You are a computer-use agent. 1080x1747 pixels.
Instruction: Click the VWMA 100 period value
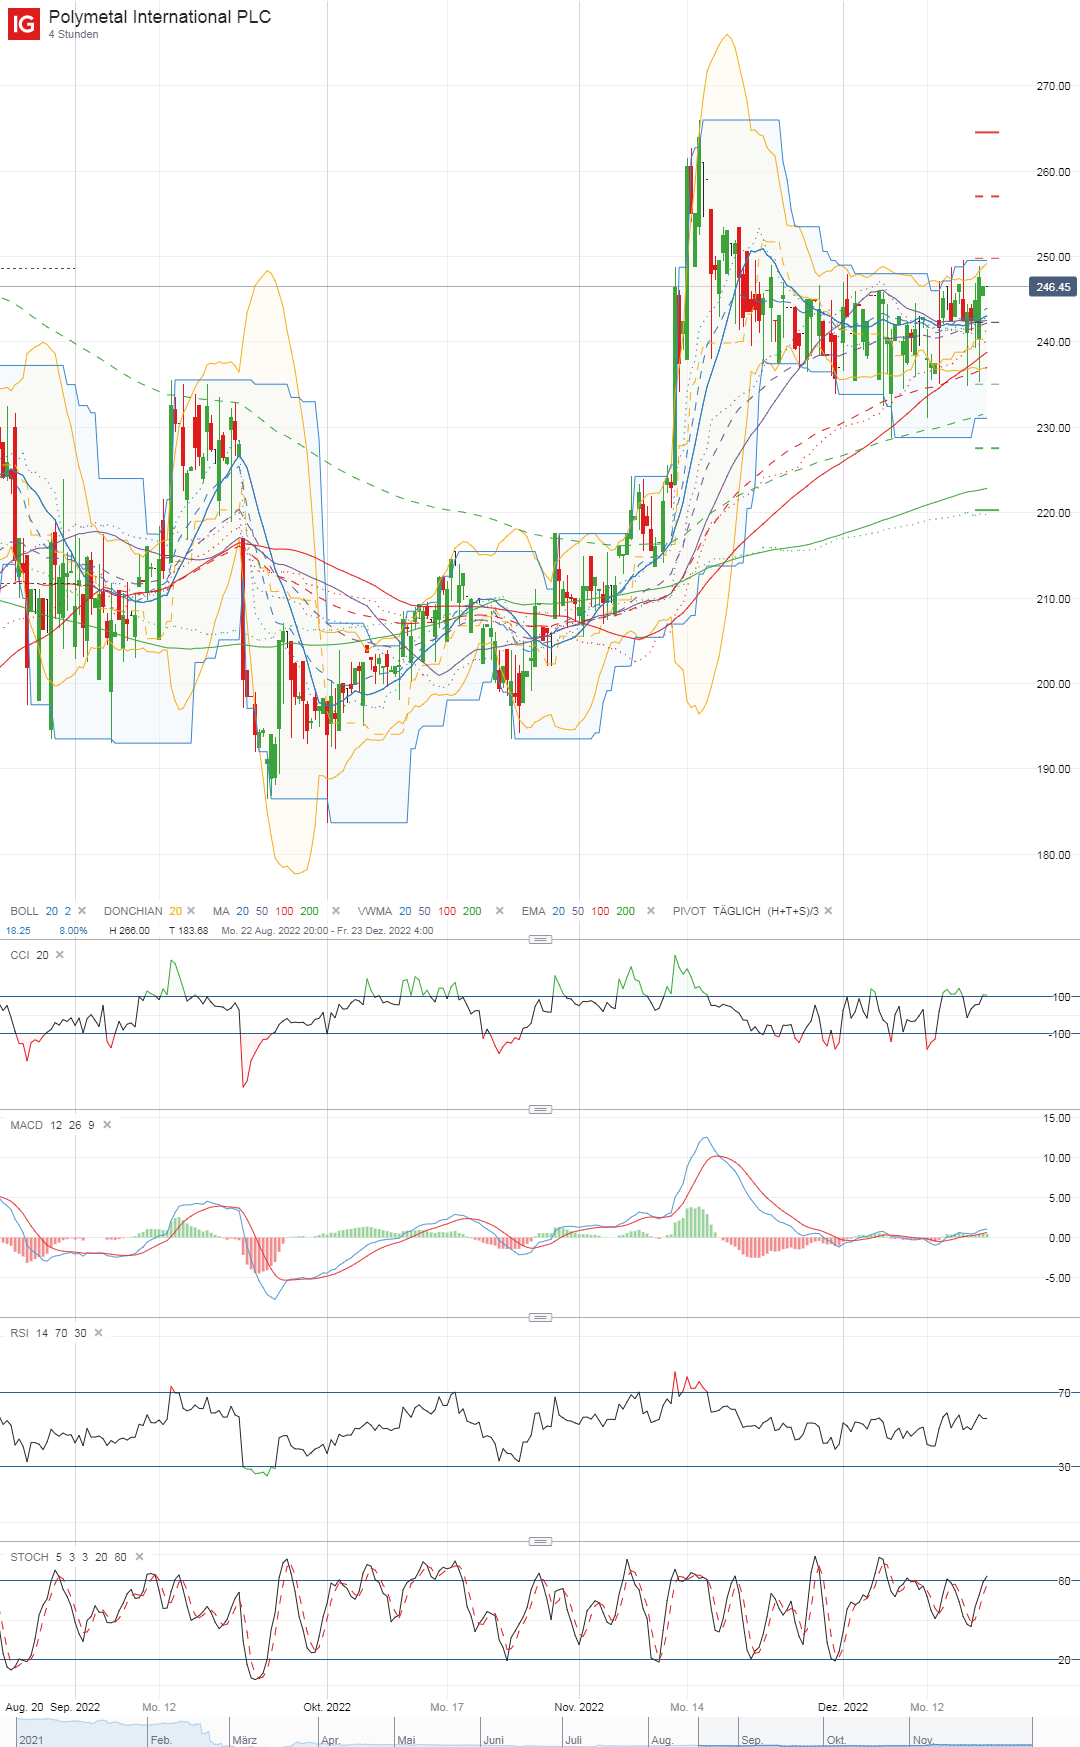[447, 911]
